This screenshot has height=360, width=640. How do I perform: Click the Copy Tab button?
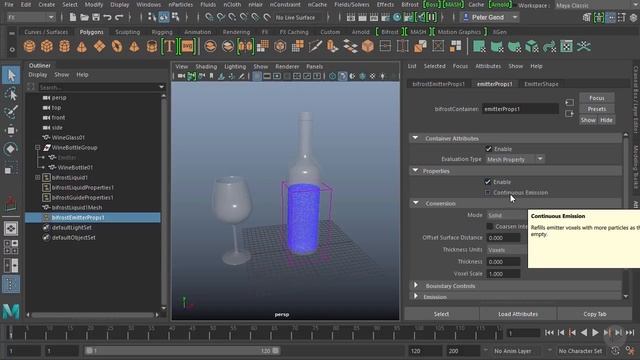point(595,314)
